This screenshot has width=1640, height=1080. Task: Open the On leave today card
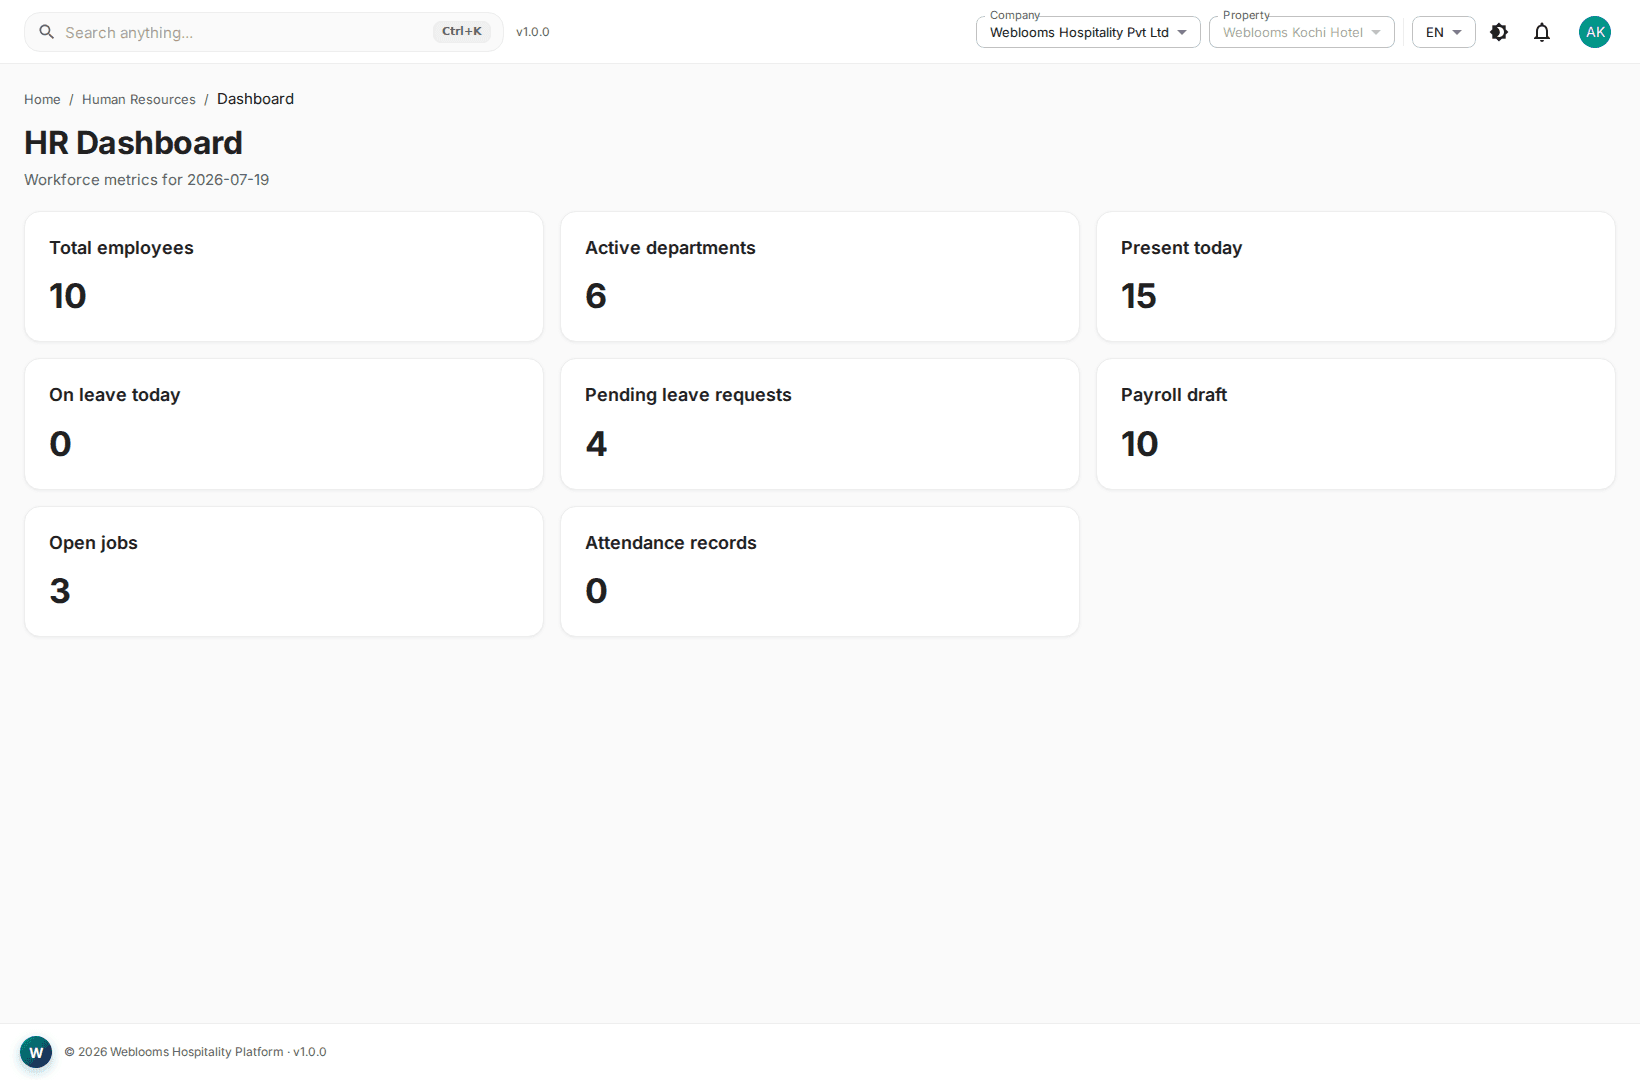(284, 424)
